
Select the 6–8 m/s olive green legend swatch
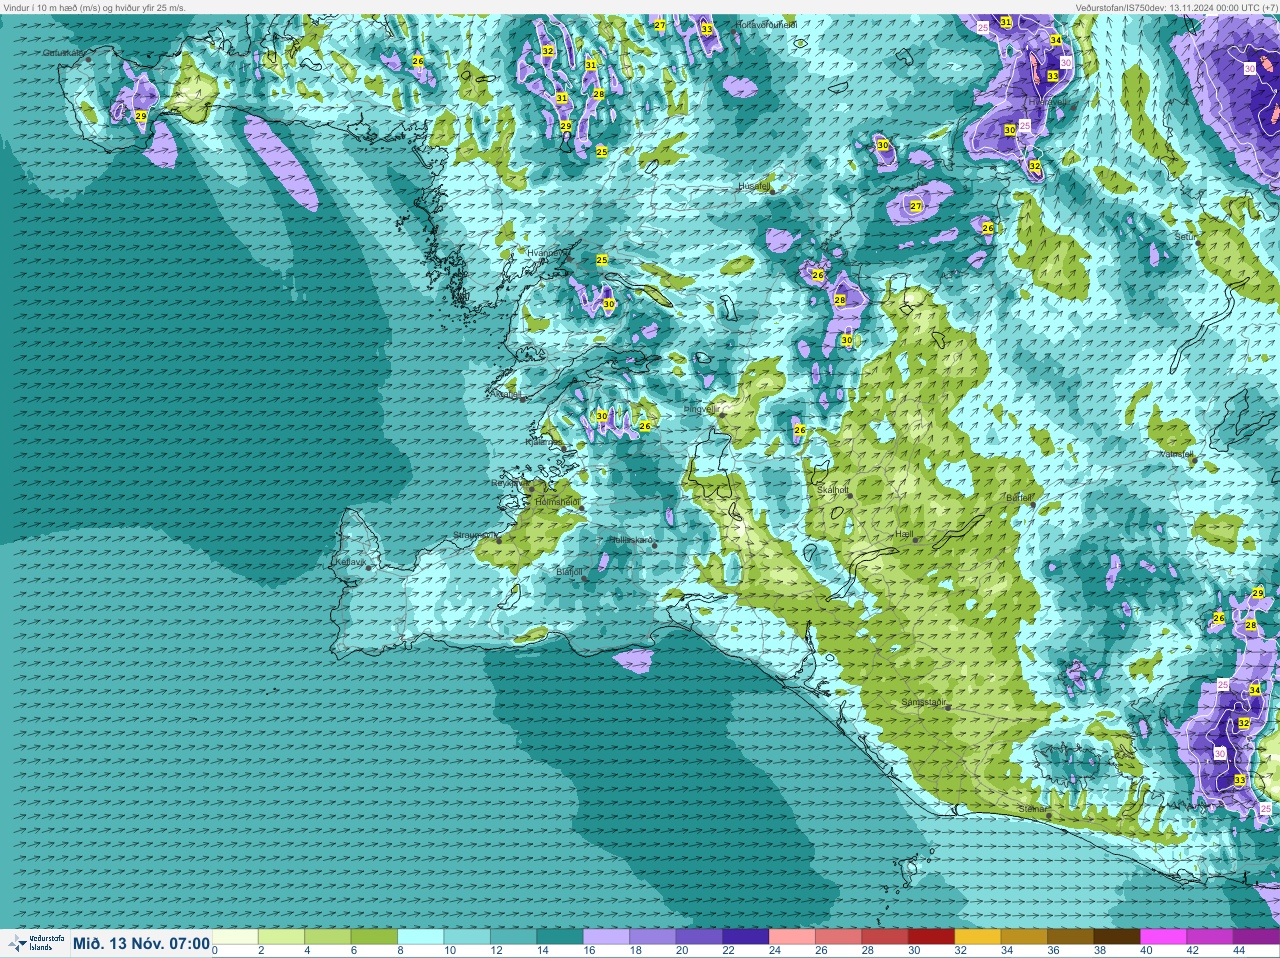(374, 937)
